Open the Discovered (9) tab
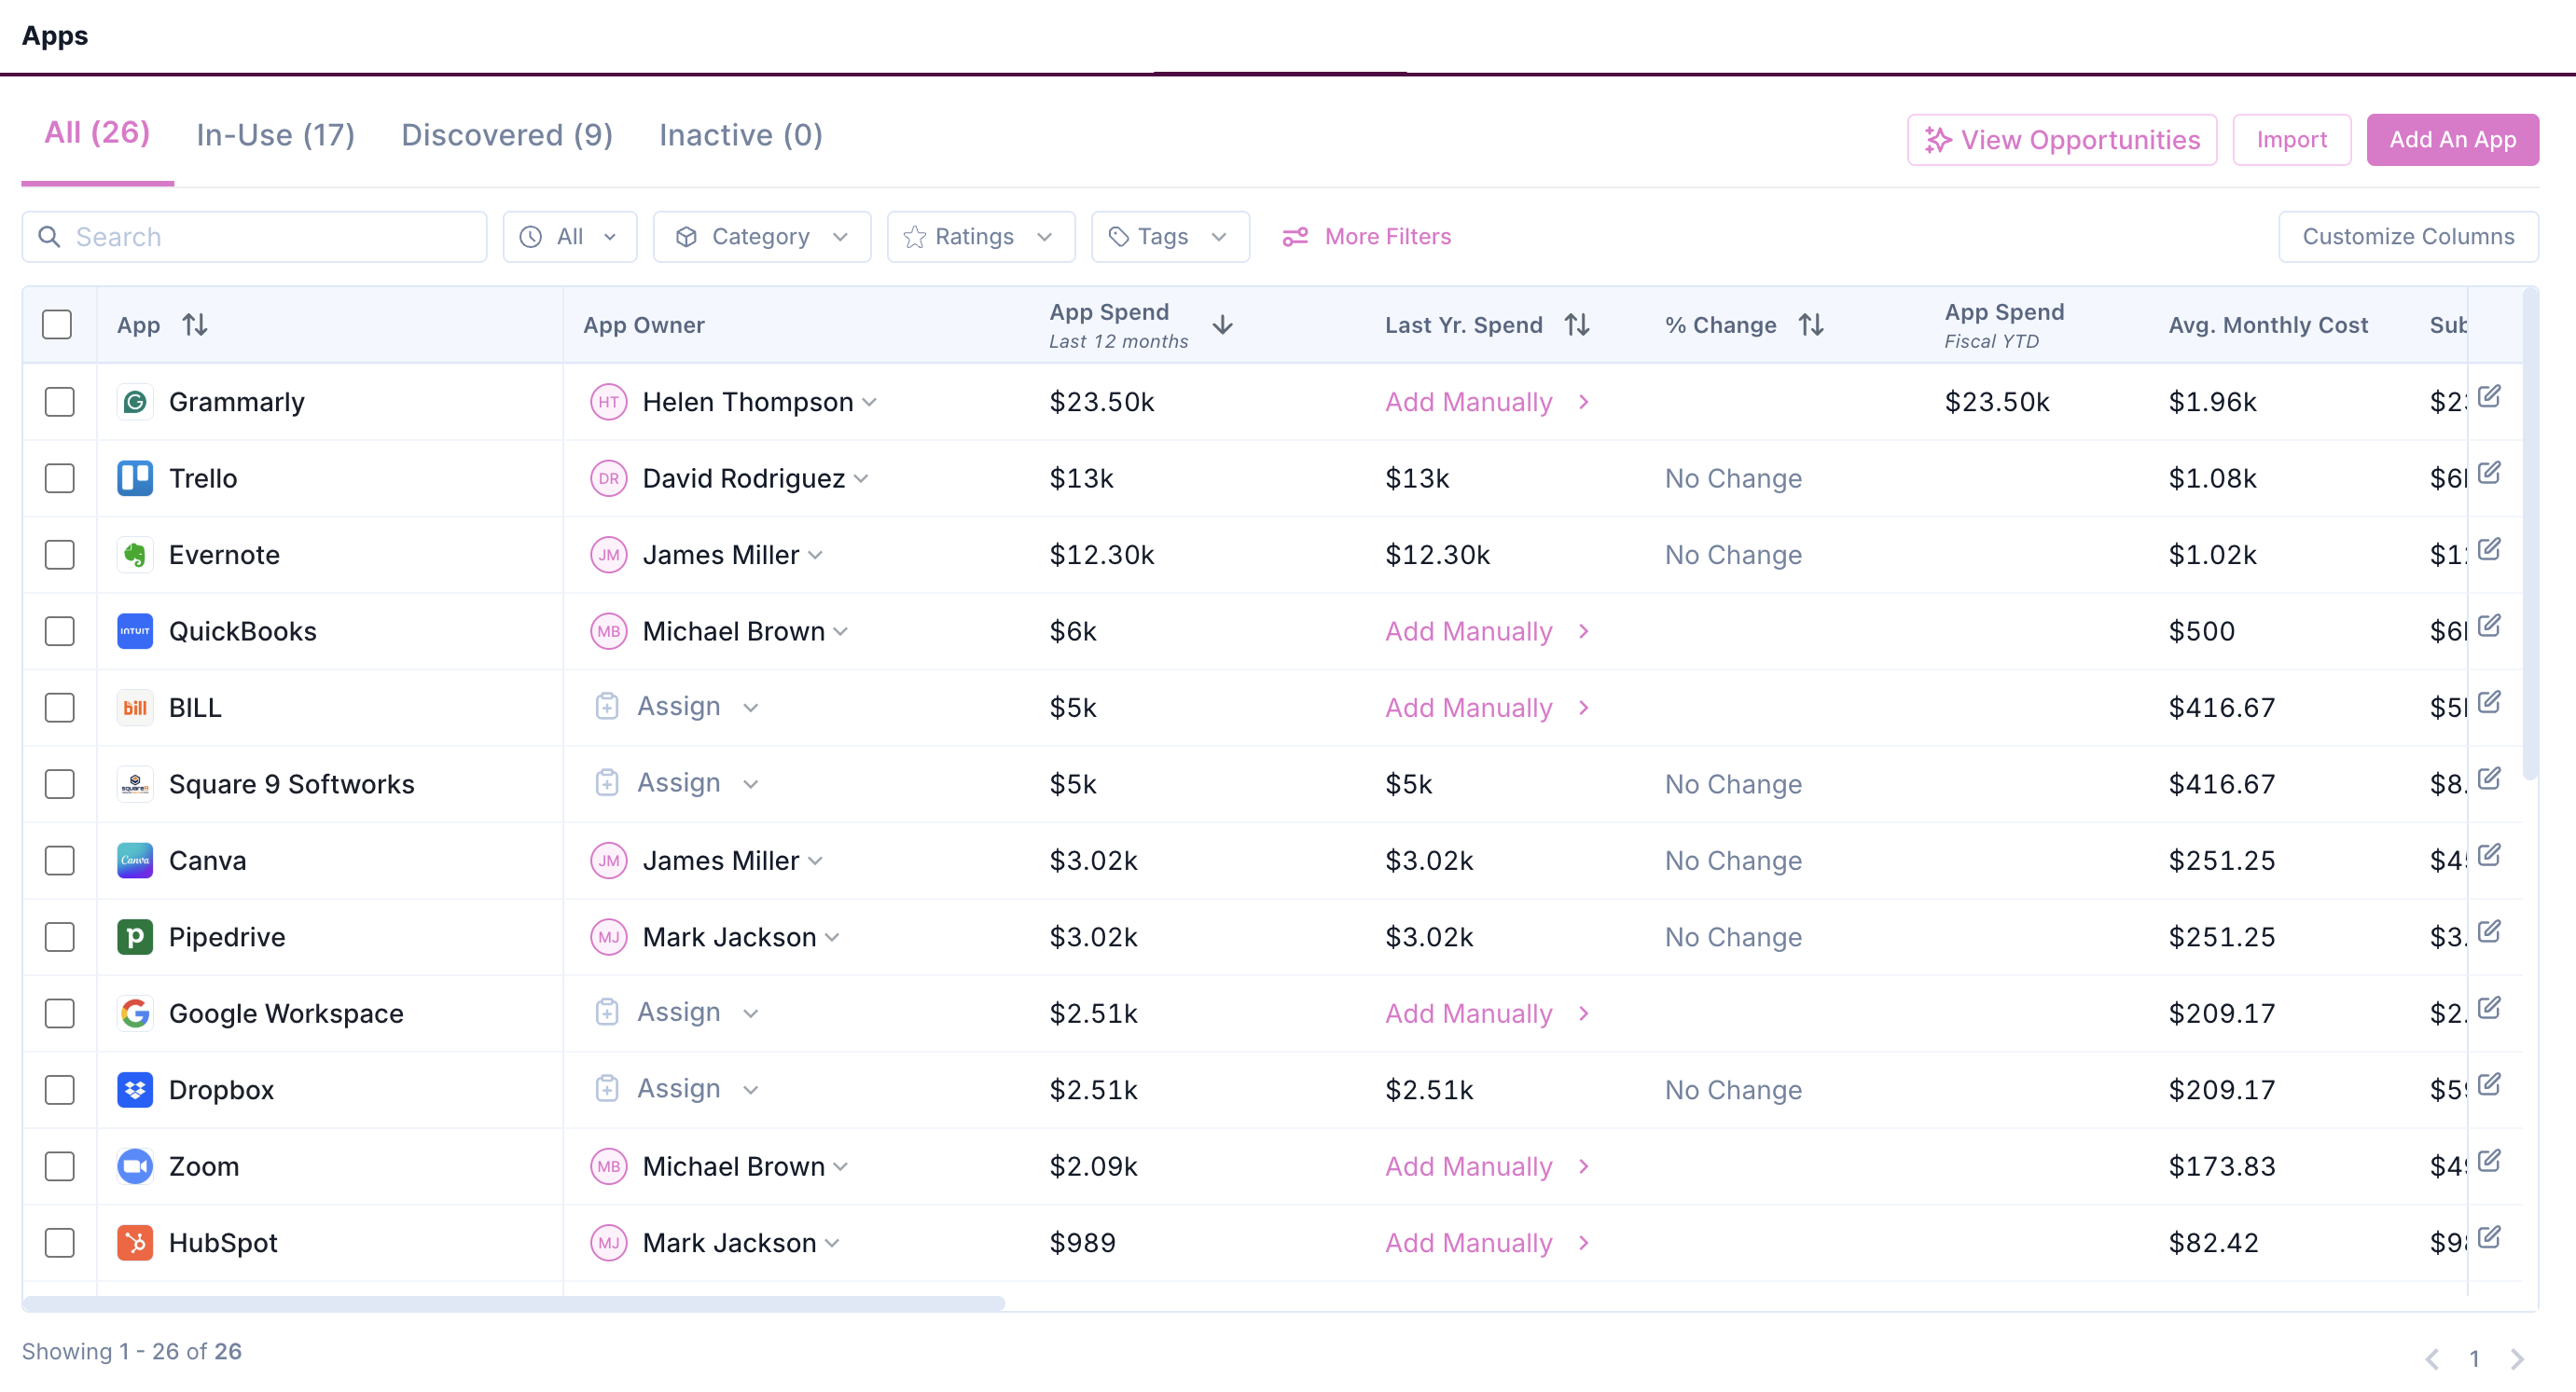 (506, 135)
